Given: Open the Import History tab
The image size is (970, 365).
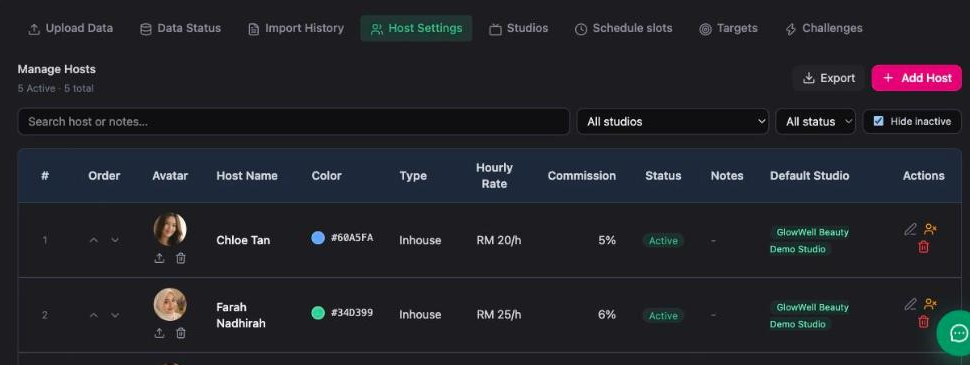Looking at the screenshot, I should 296,28.
